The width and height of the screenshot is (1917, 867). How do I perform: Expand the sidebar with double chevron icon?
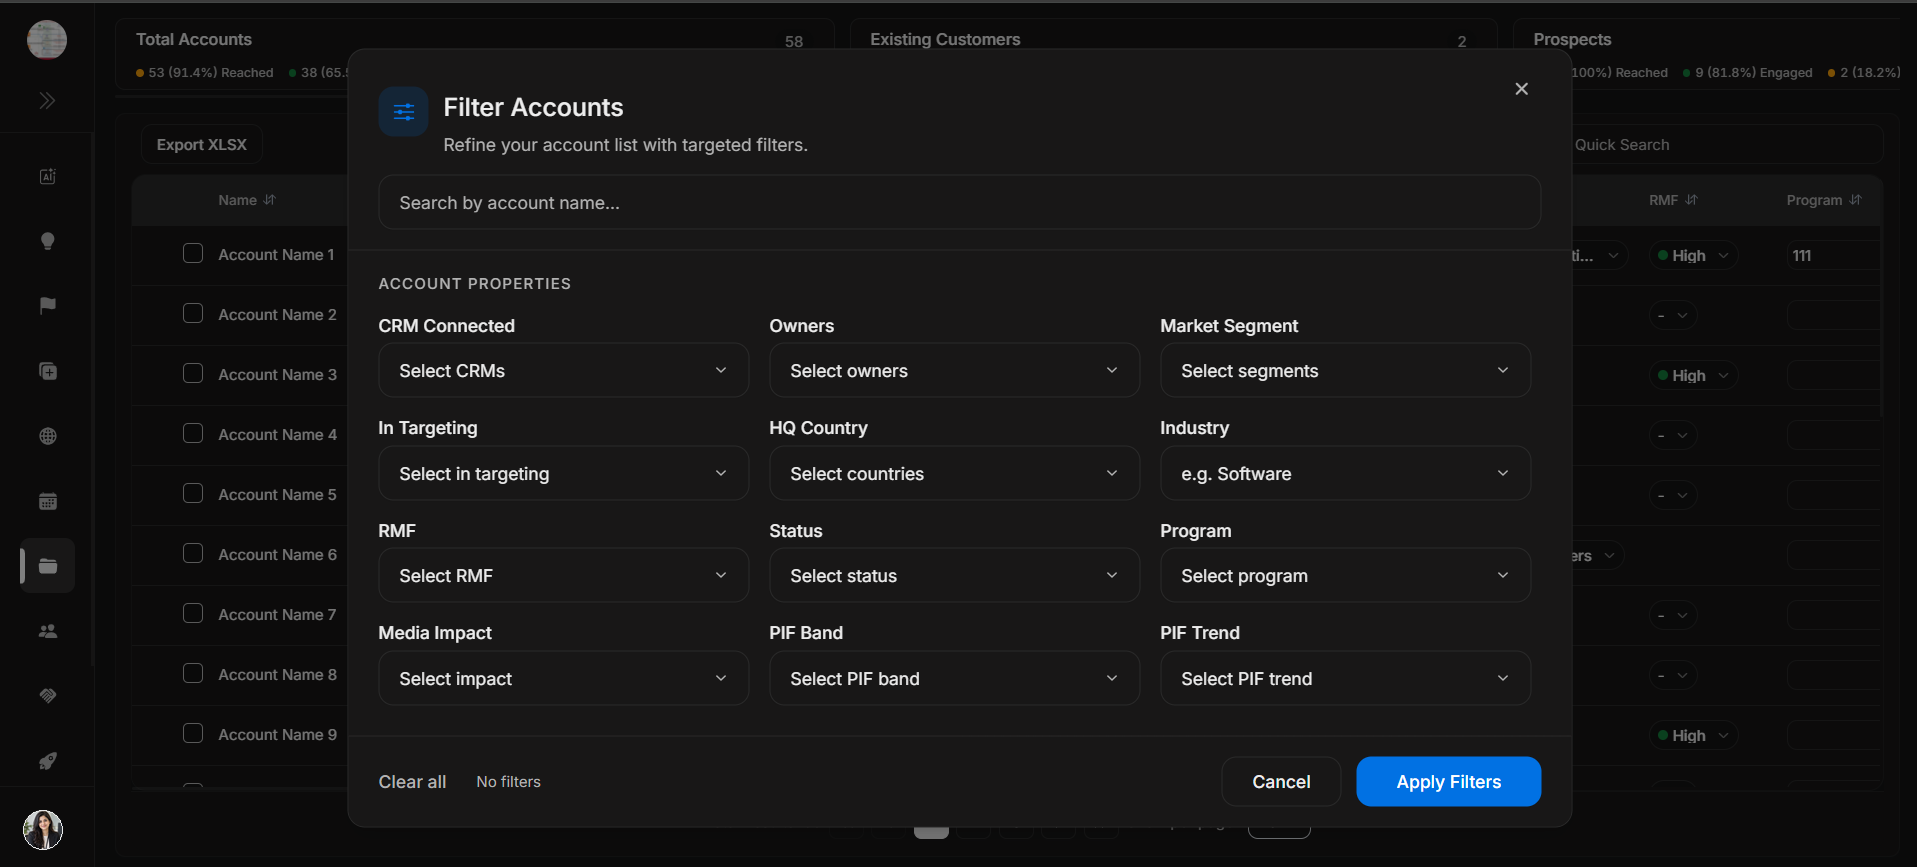tap(47, 101)
